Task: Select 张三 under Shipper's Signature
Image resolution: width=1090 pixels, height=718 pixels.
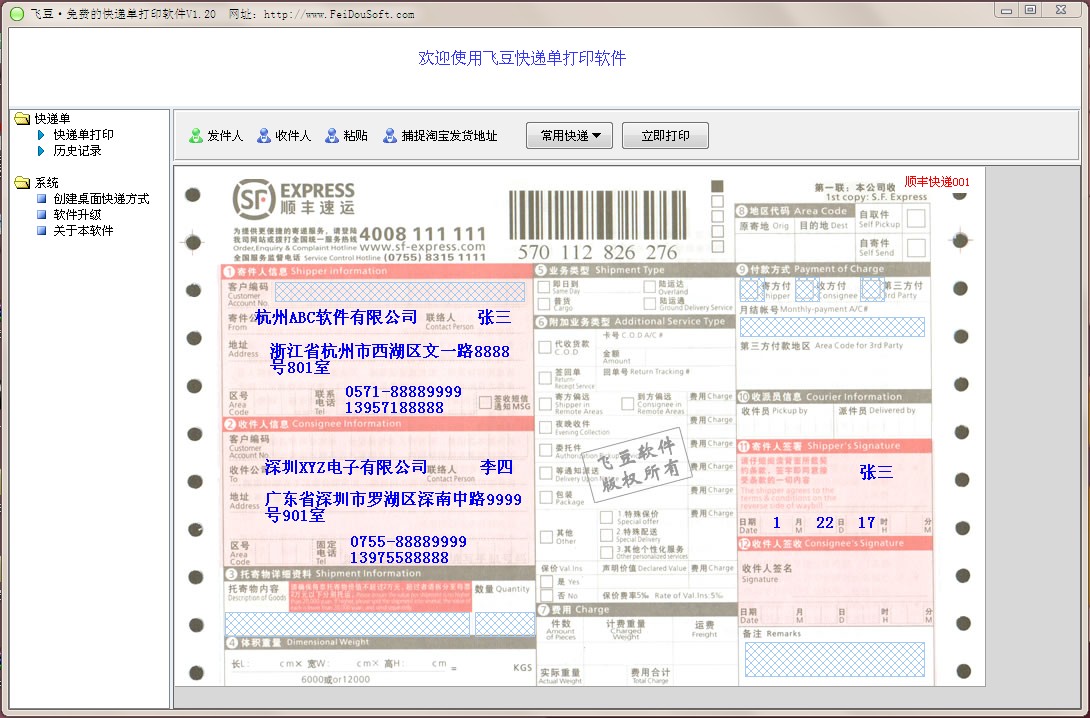Action: [877, 473]
